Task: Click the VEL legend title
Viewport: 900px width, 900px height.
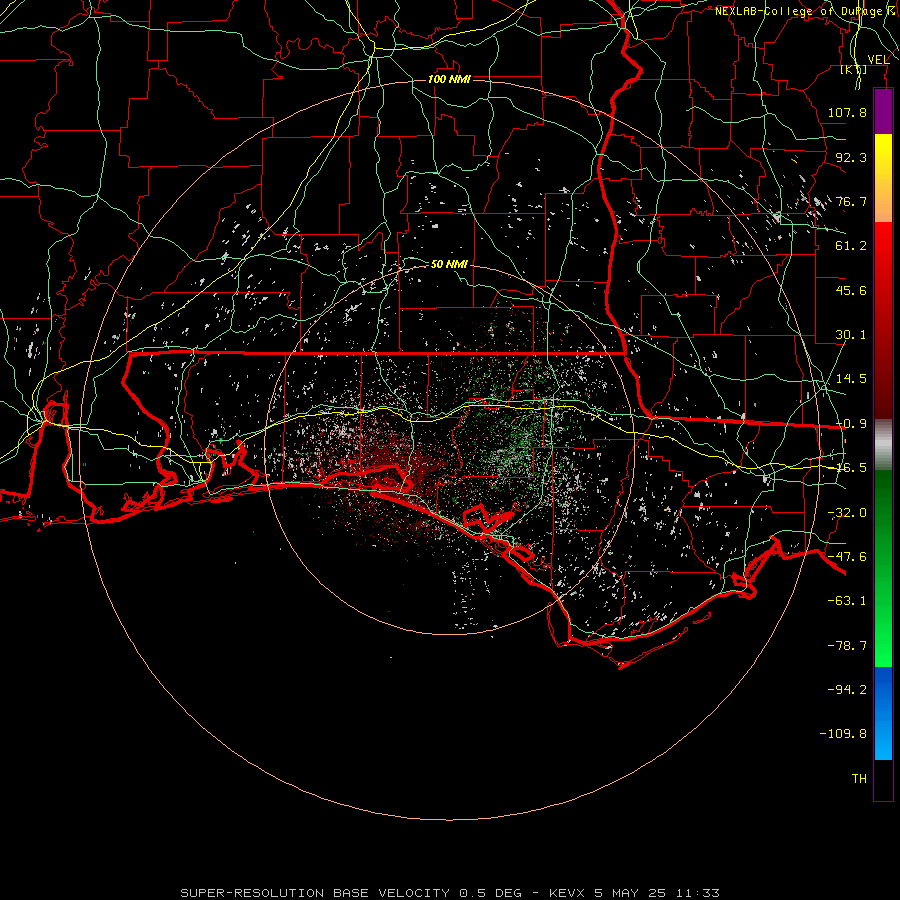Action: (x=878, y=60)
